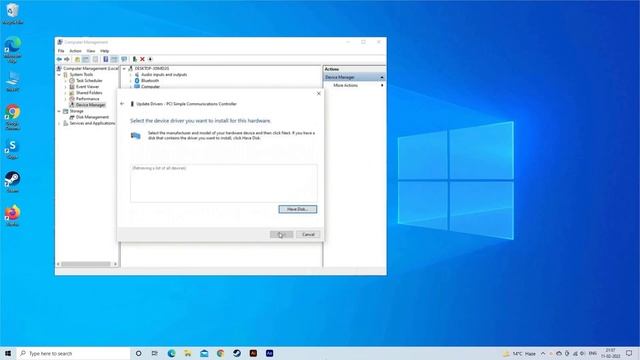Click the red X Uninstall device toolbar icon
Viewport: 640px width, 360px height.
click(142, 59)
